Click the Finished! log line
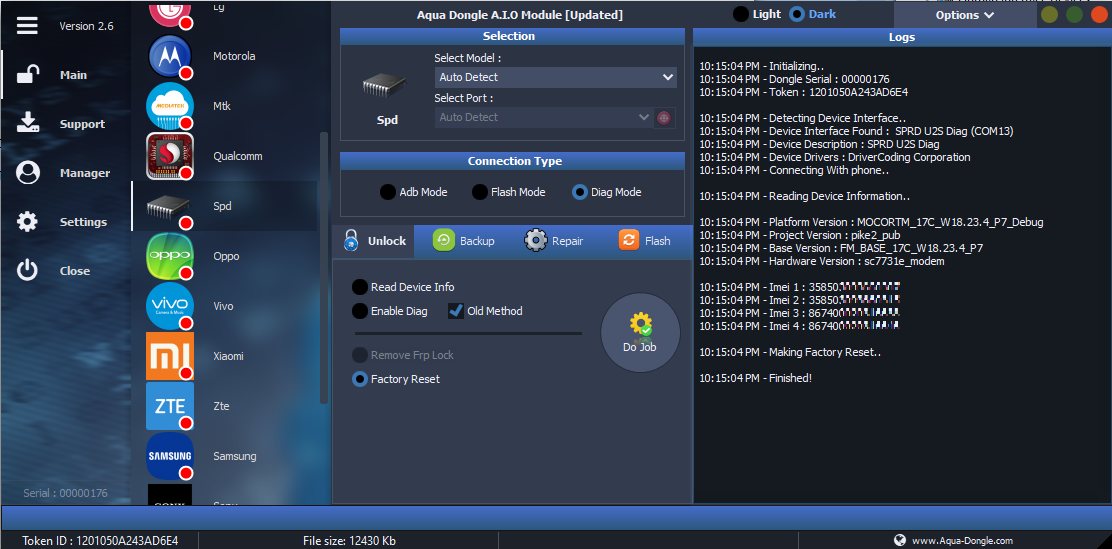The height and width of the screenshot is (549, 1112). coord(755,378)
